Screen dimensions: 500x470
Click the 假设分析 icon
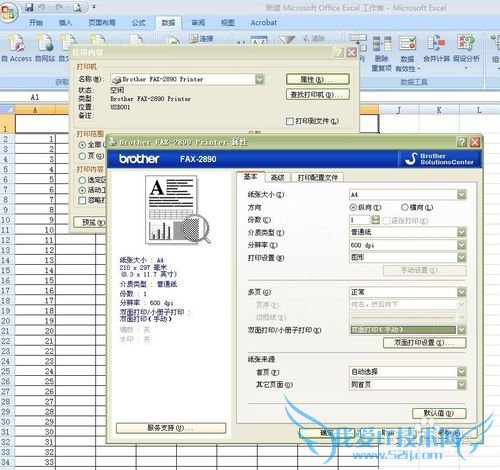tap(466, 52)
